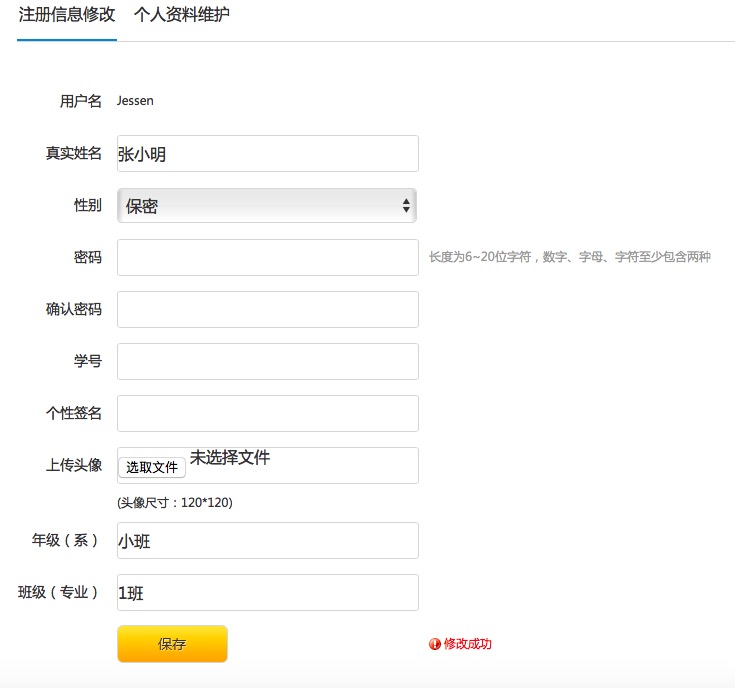Focus the 密码 input field
Screen dimensions: 735x688
(268, 257)
